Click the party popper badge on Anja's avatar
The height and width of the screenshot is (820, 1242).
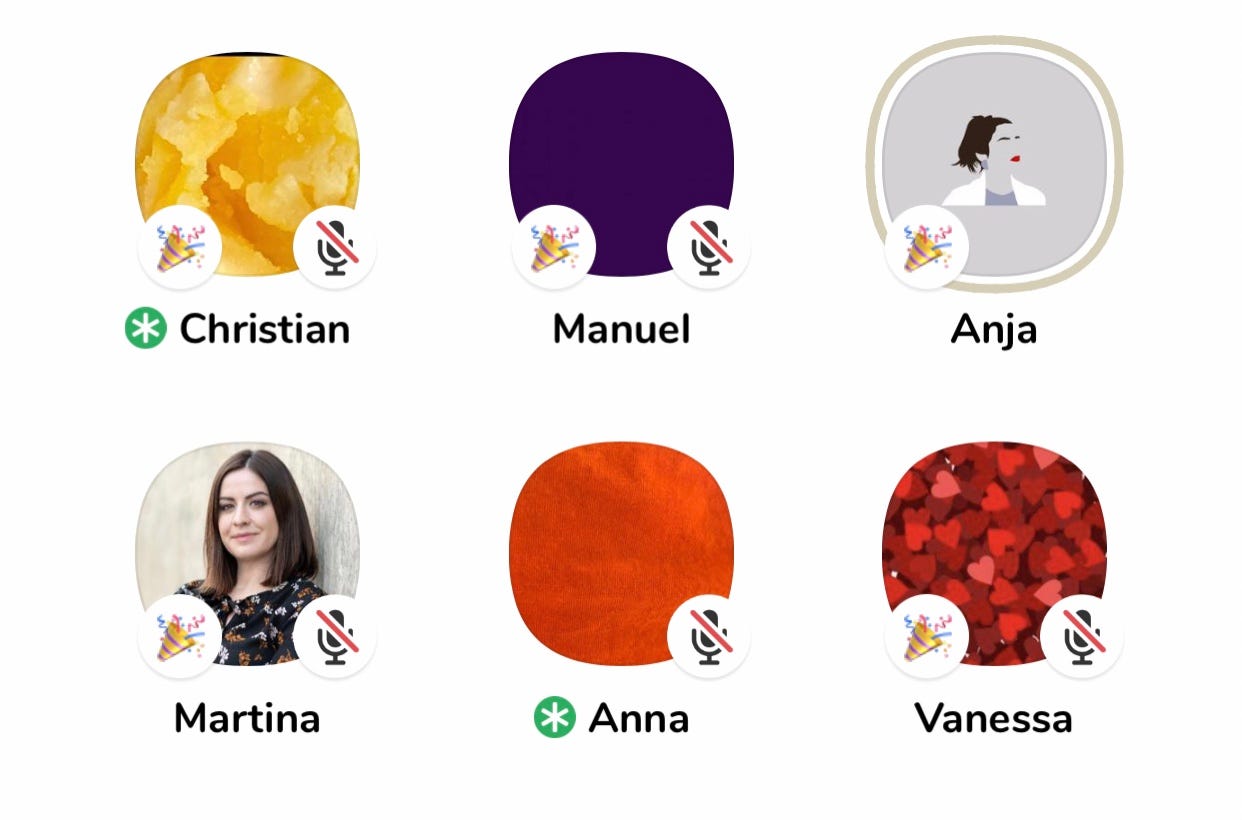[926, 247]
